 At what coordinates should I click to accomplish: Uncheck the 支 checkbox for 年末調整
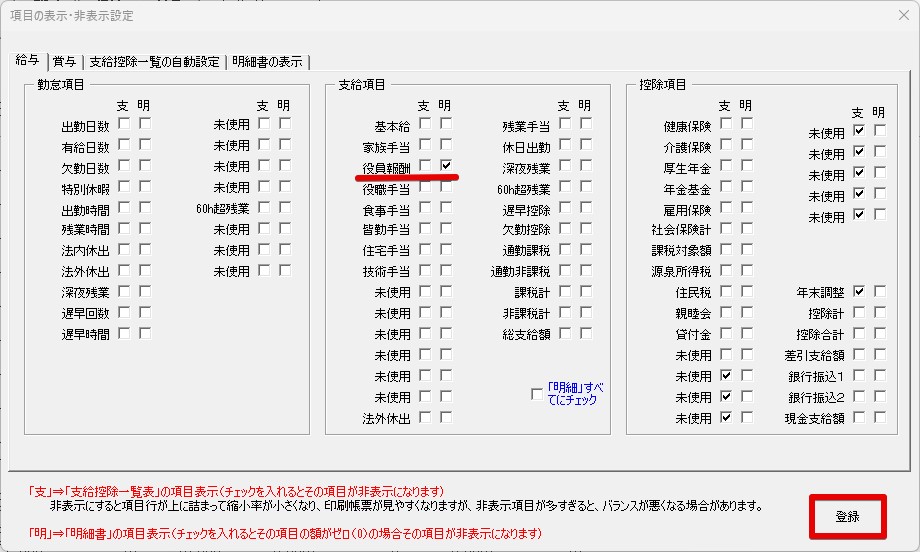point(858,291)
